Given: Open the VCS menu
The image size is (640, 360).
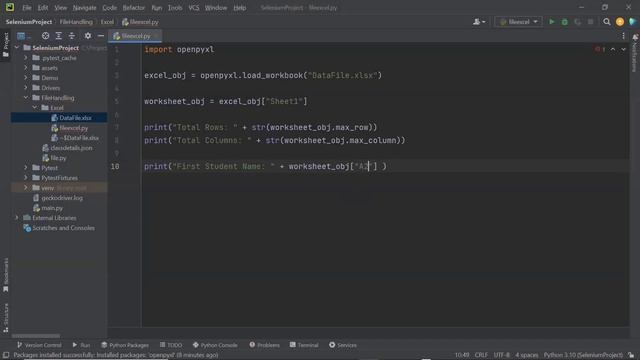Looking at the screenshot, I should [193, 7].
